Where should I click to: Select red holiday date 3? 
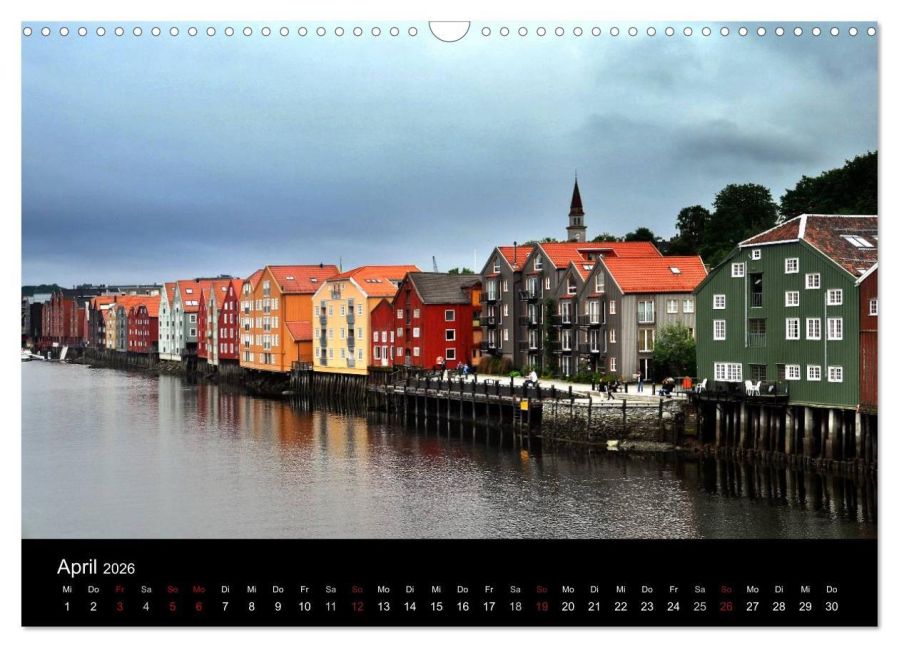(x=120, y=606)
